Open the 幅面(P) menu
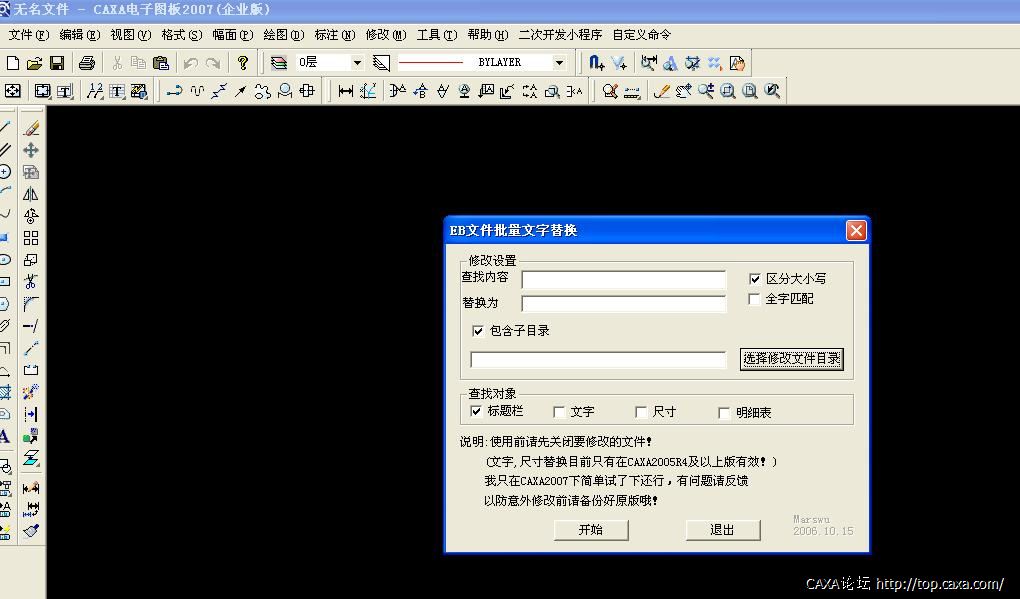 (x=233, y=35)
